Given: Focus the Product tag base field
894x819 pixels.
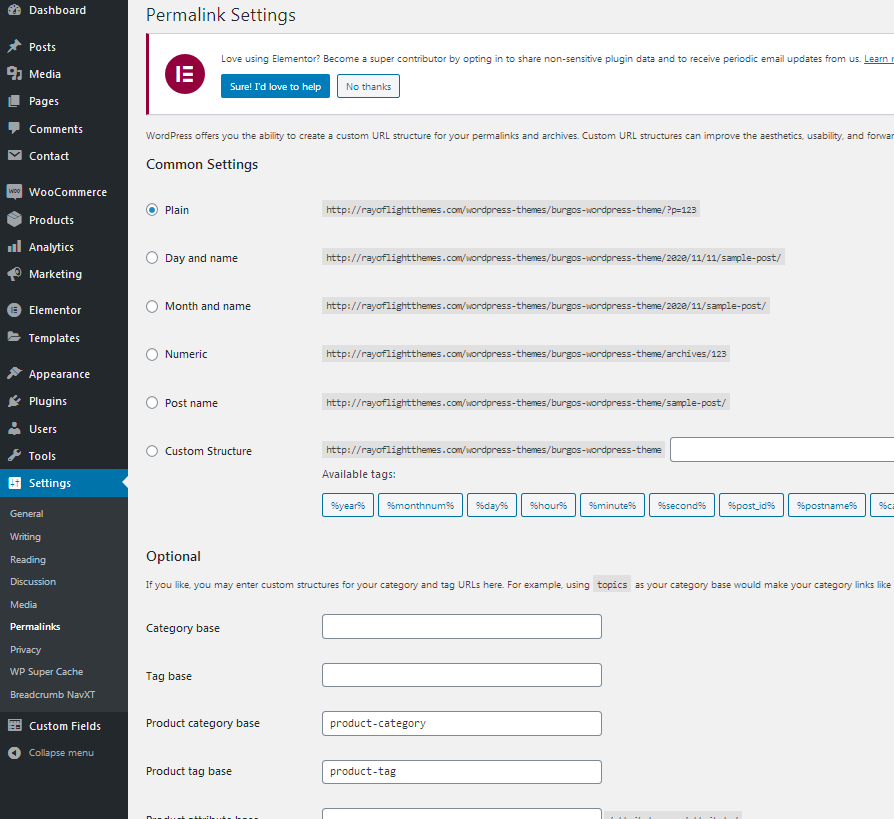Looking at the screenshot, I should tap(461, 772).
